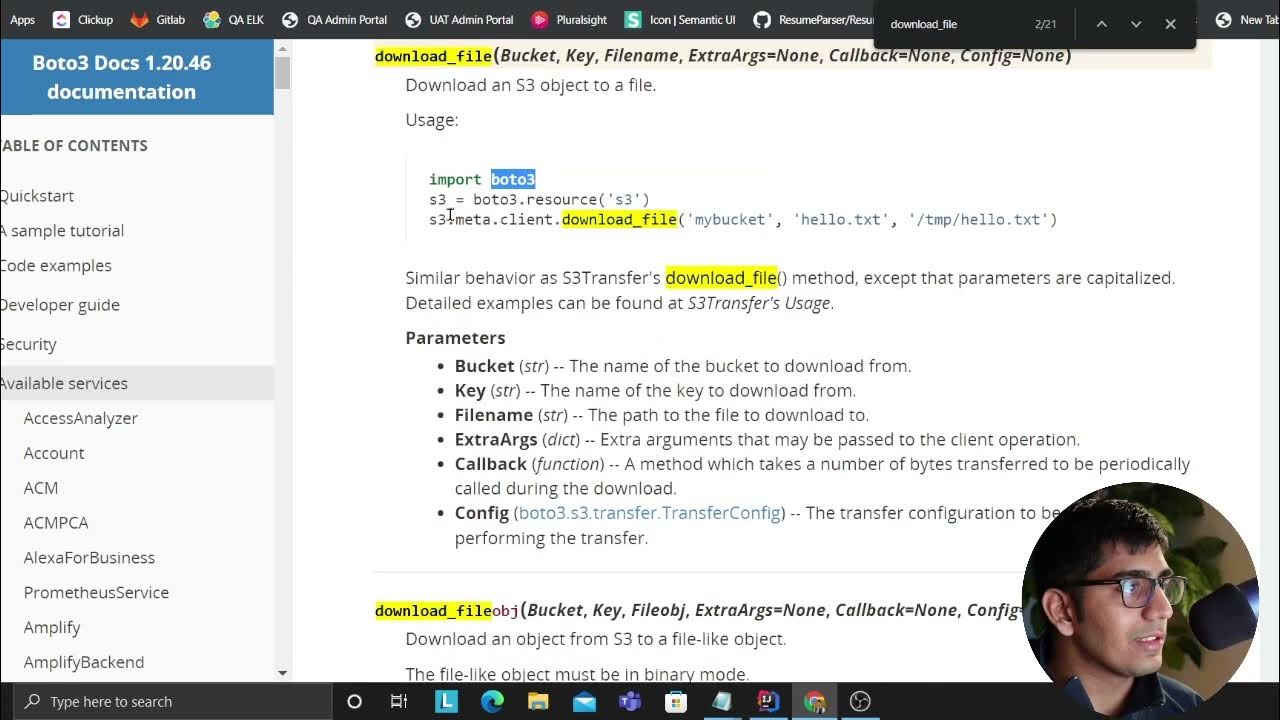Go to previous find result

(x=1101, y=24)
